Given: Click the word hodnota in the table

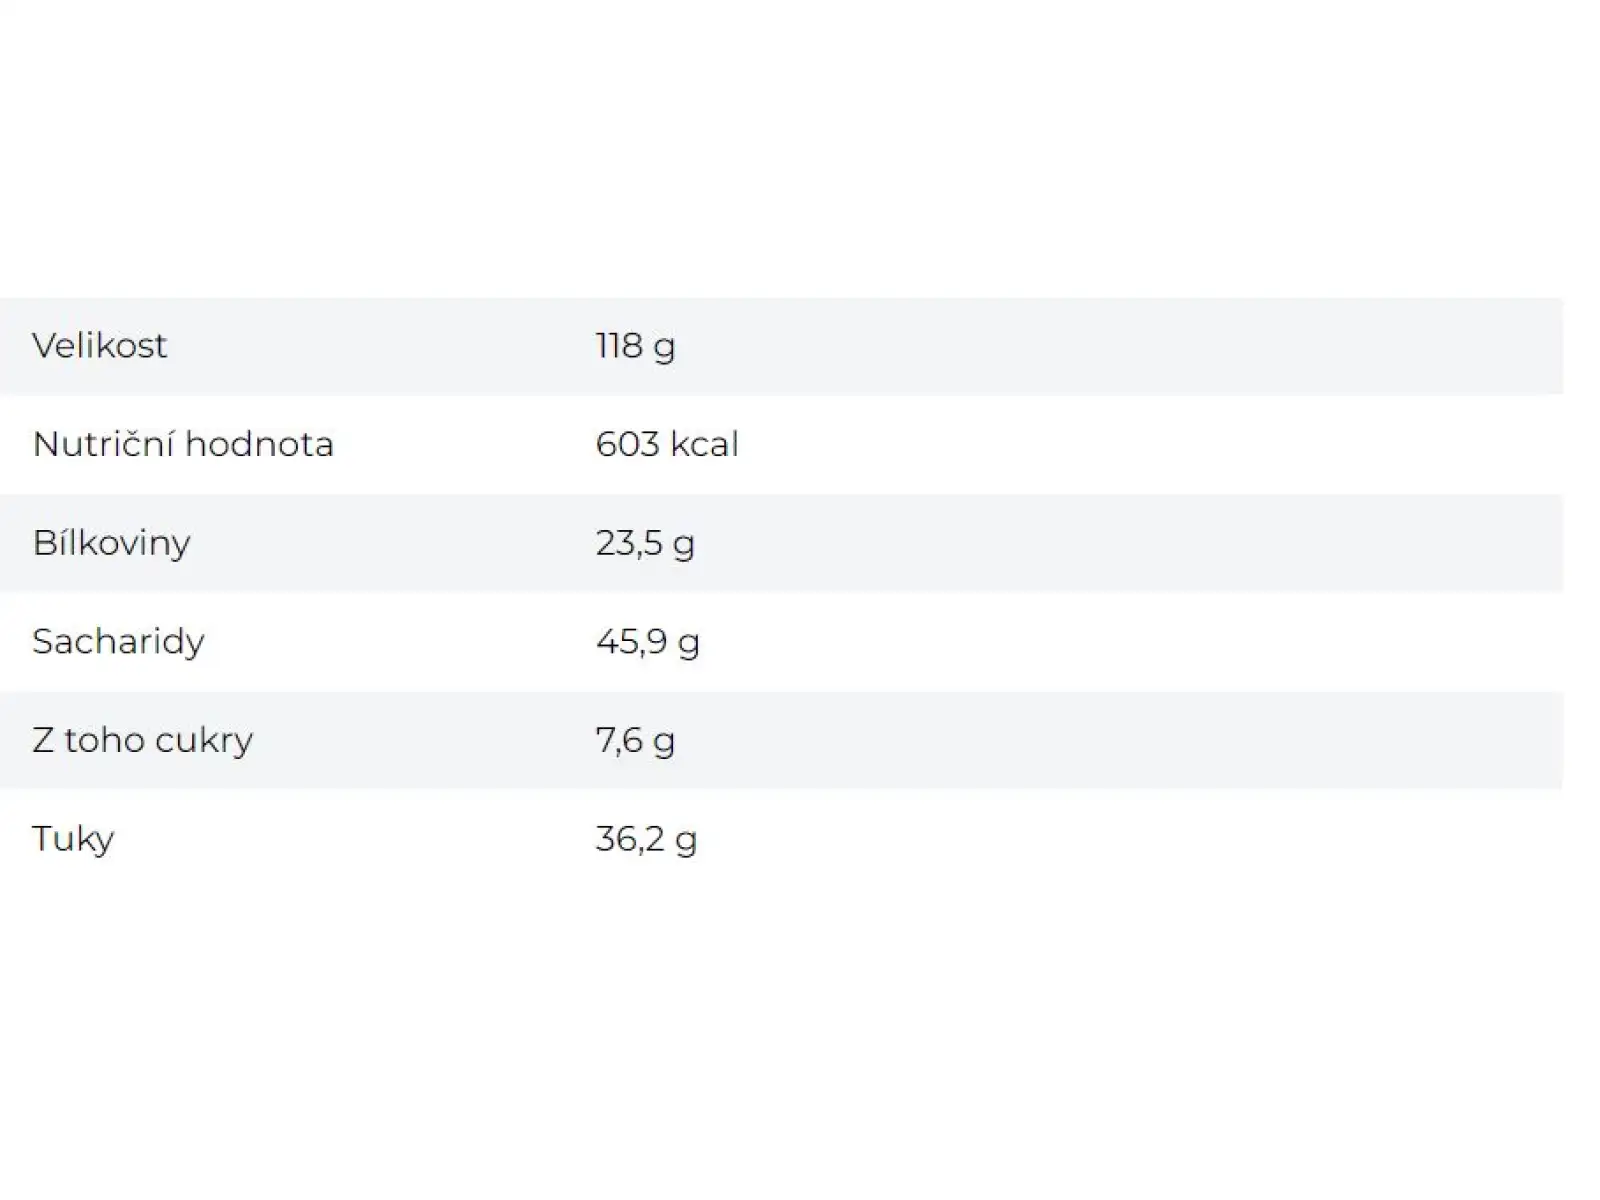Looking at the screenshot, I should point(259,443).
